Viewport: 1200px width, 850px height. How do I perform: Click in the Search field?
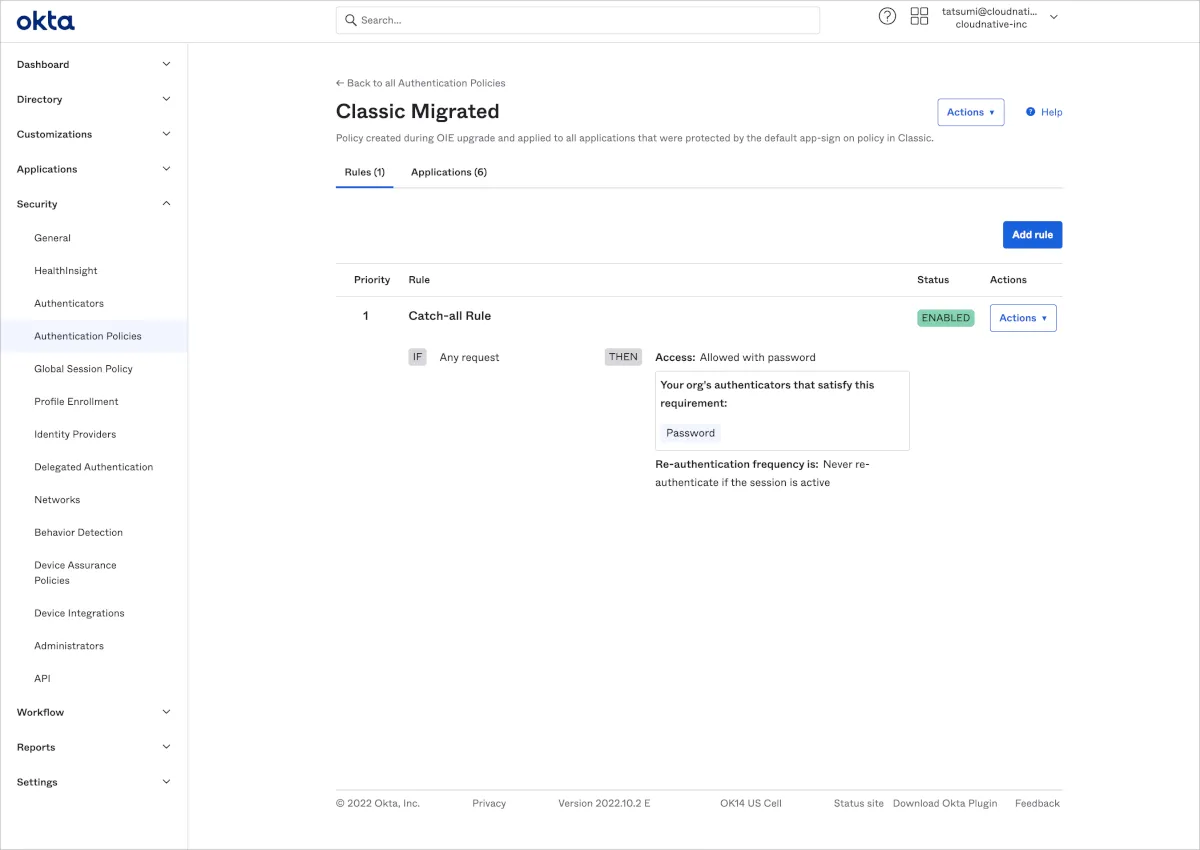tap(585, 20)
